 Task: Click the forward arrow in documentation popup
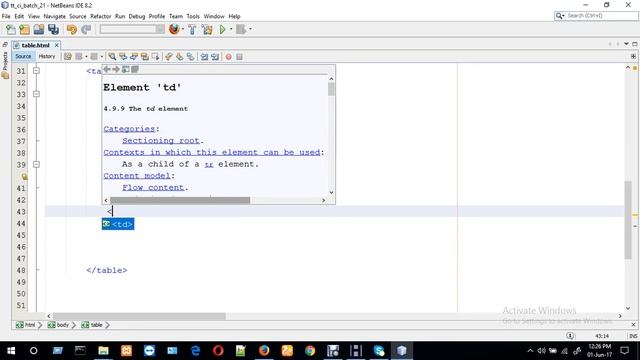pos(116,69)
